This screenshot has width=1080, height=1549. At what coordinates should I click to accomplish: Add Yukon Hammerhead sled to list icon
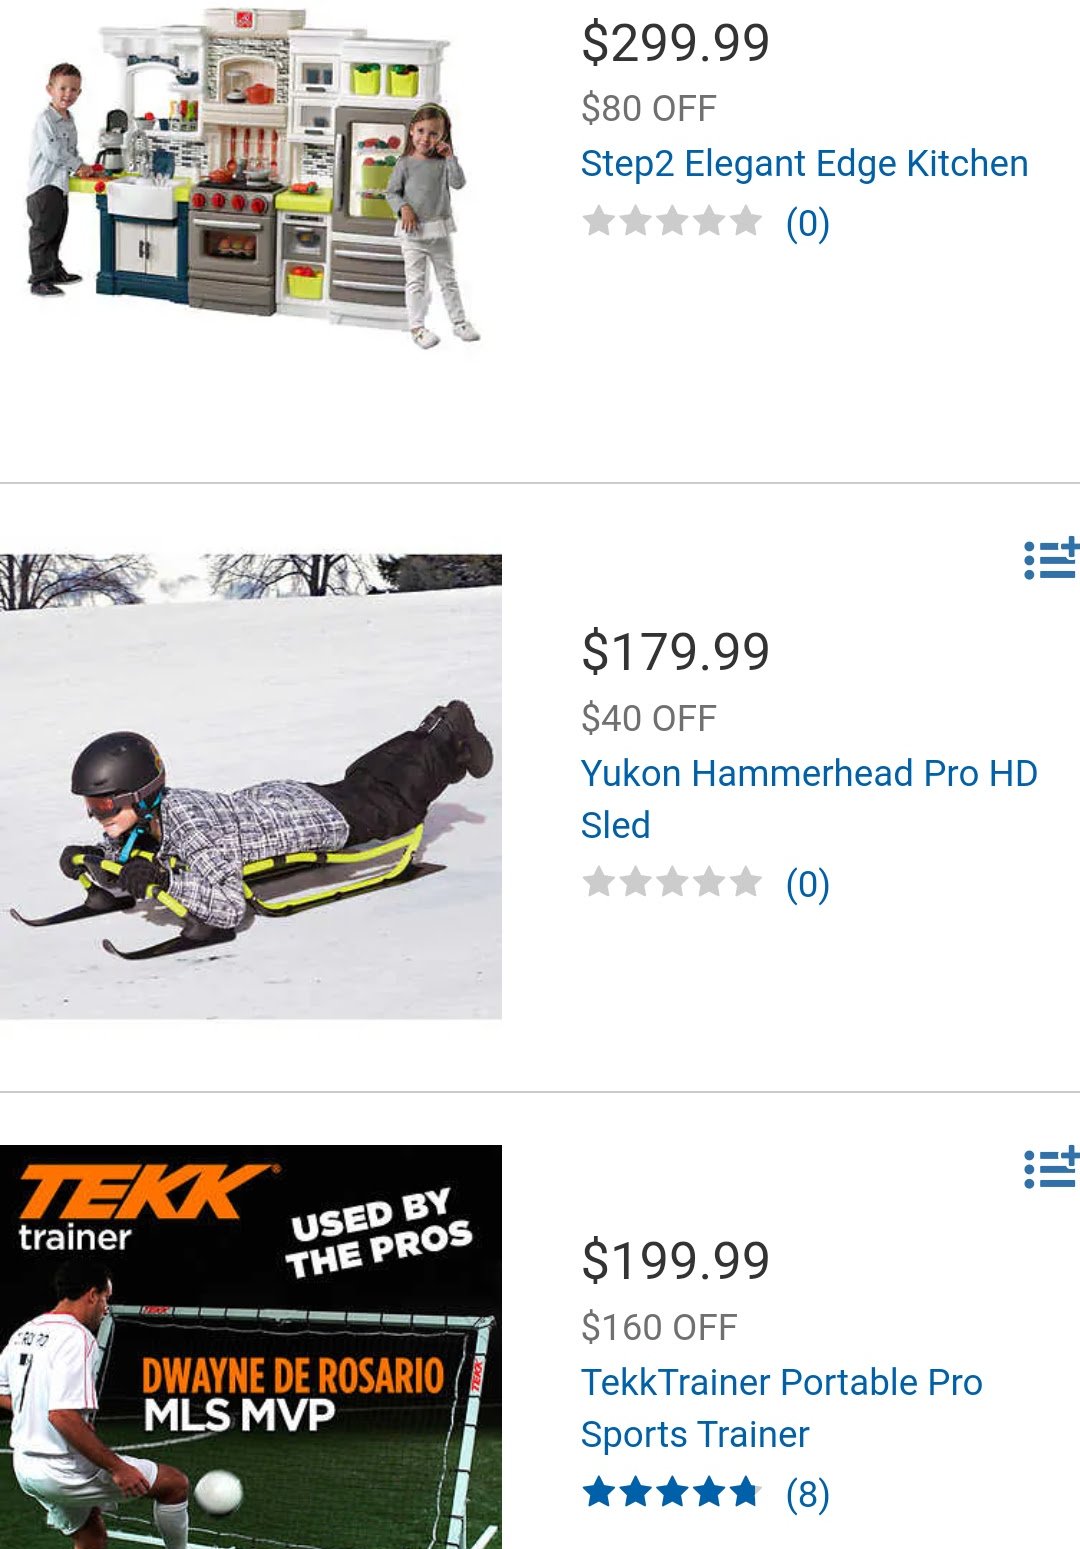coord(1051,559)
